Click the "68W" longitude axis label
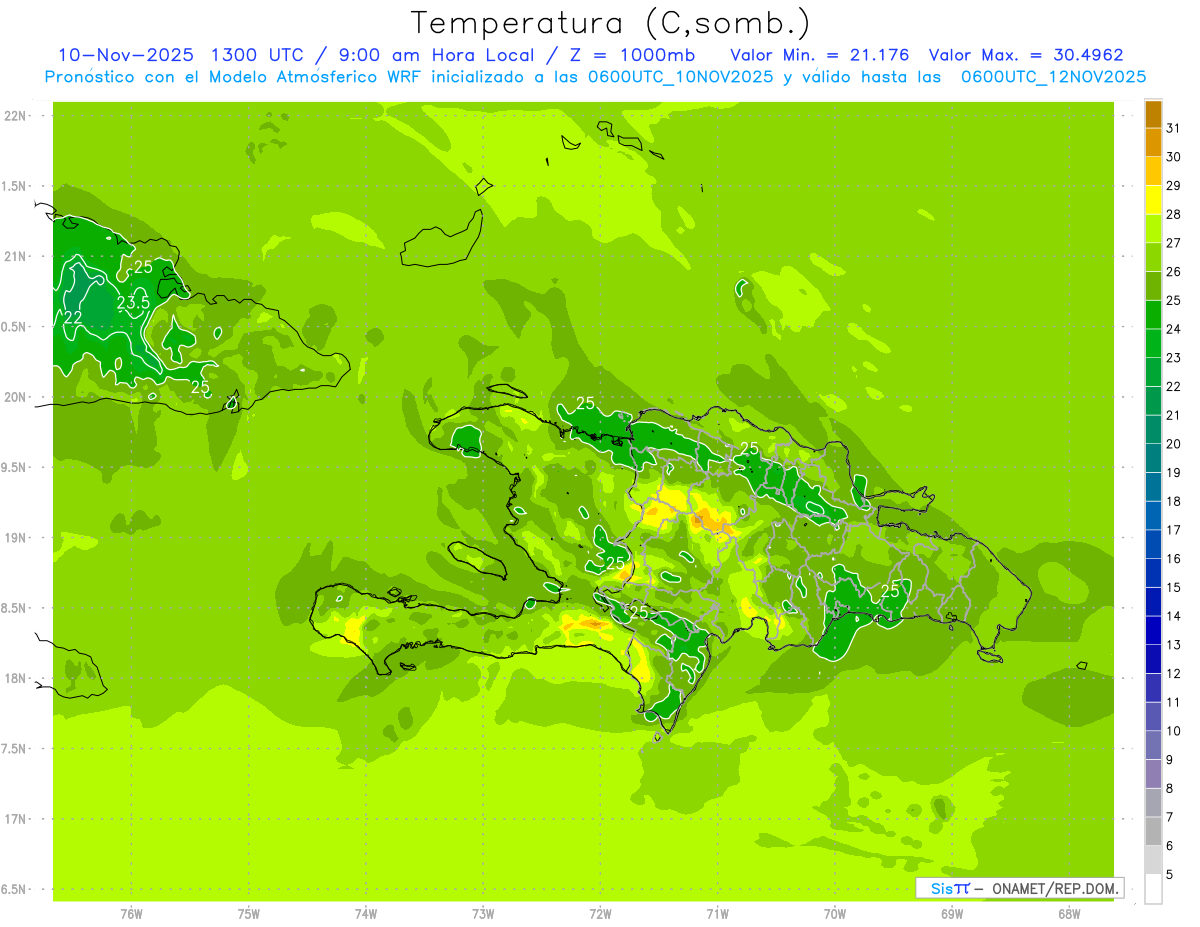 1069,913
